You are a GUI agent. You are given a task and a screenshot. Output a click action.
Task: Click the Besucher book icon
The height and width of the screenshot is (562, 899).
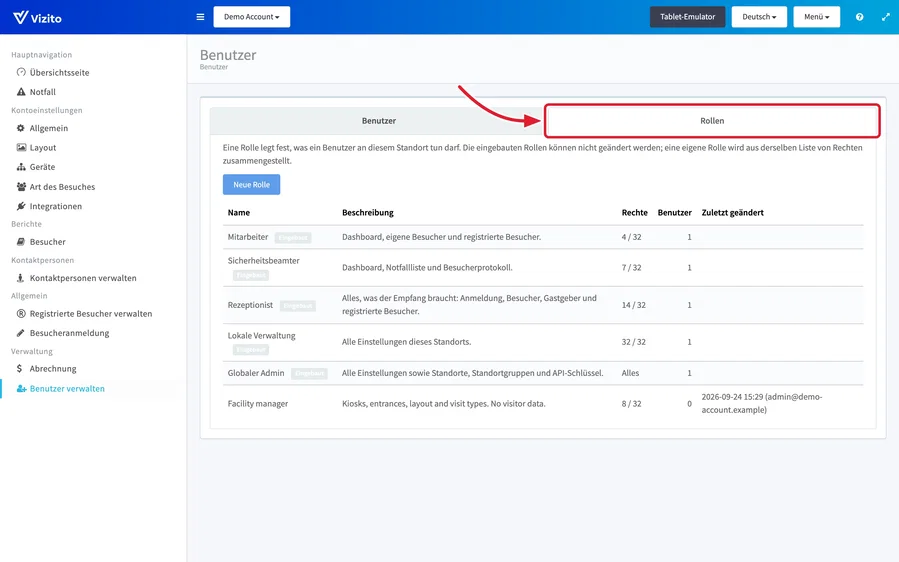pyautogui.click(x=21, y=241)
